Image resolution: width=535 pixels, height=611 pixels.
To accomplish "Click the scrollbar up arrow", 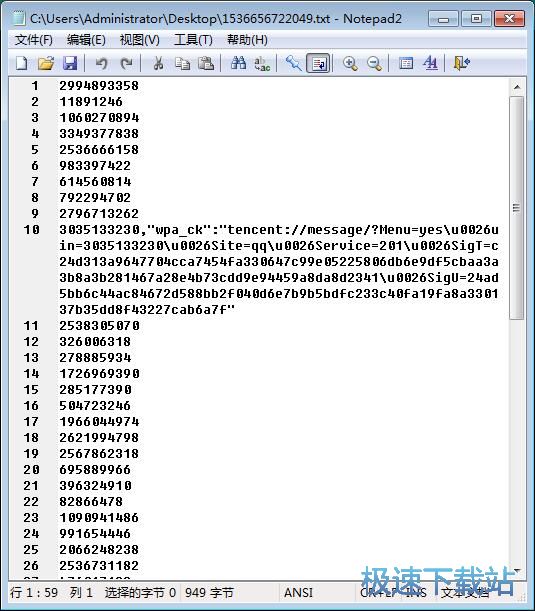I will coord(517,87).
